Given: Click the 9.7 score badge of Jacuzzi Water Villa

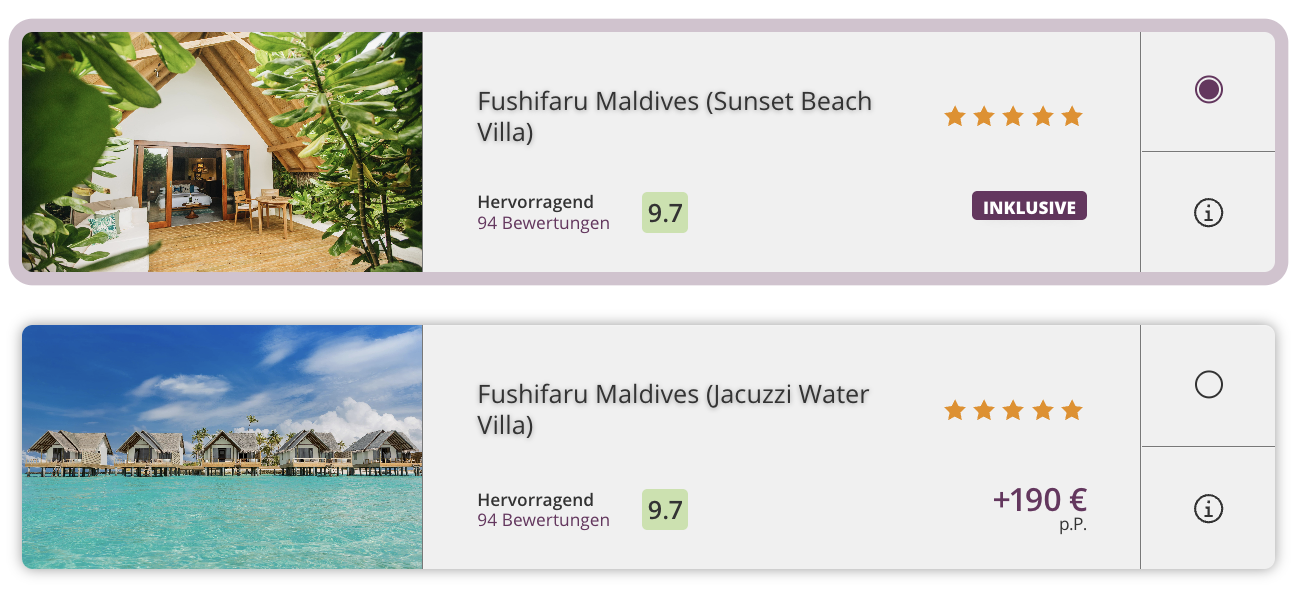Looking at the screenshot, I should [x=665, y=510].
